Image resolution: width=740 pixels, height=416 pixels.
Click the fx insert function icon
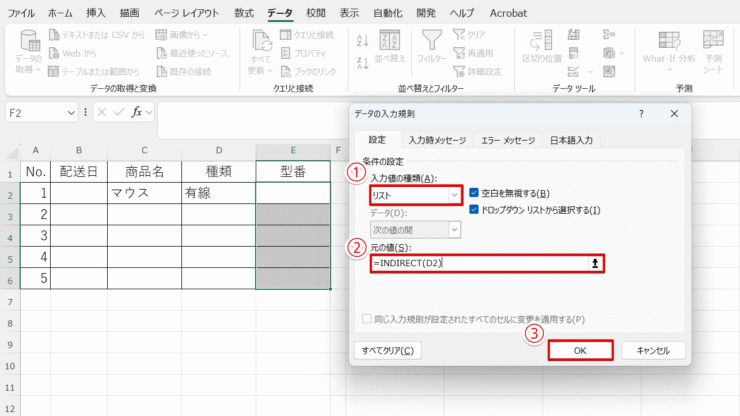[x=136, y=112]
